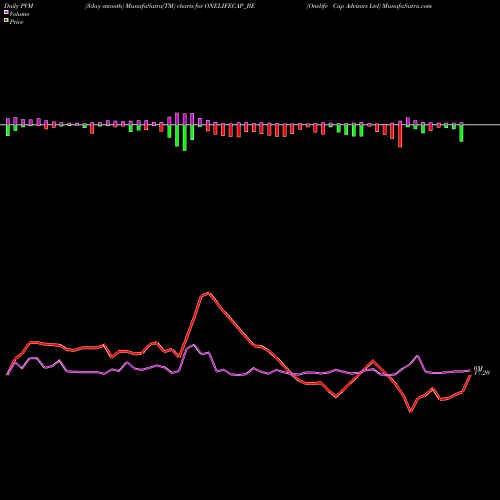The height and width of the screenshot is (500, 500).
Task: Select the 'Price' legend label
Action: [16, 22]
